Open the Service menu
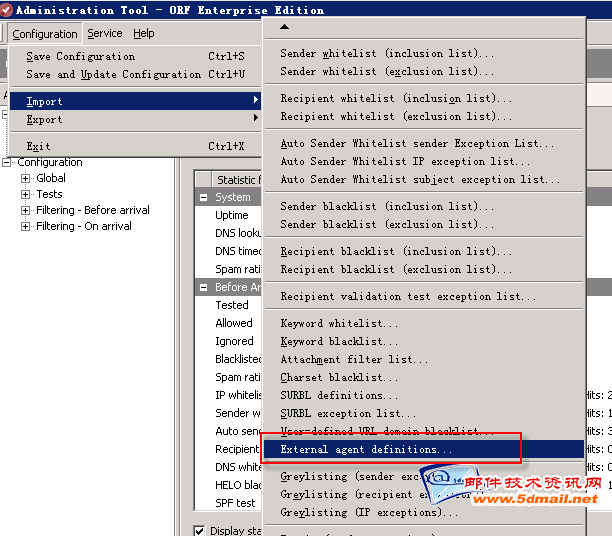 coord(105,34)
